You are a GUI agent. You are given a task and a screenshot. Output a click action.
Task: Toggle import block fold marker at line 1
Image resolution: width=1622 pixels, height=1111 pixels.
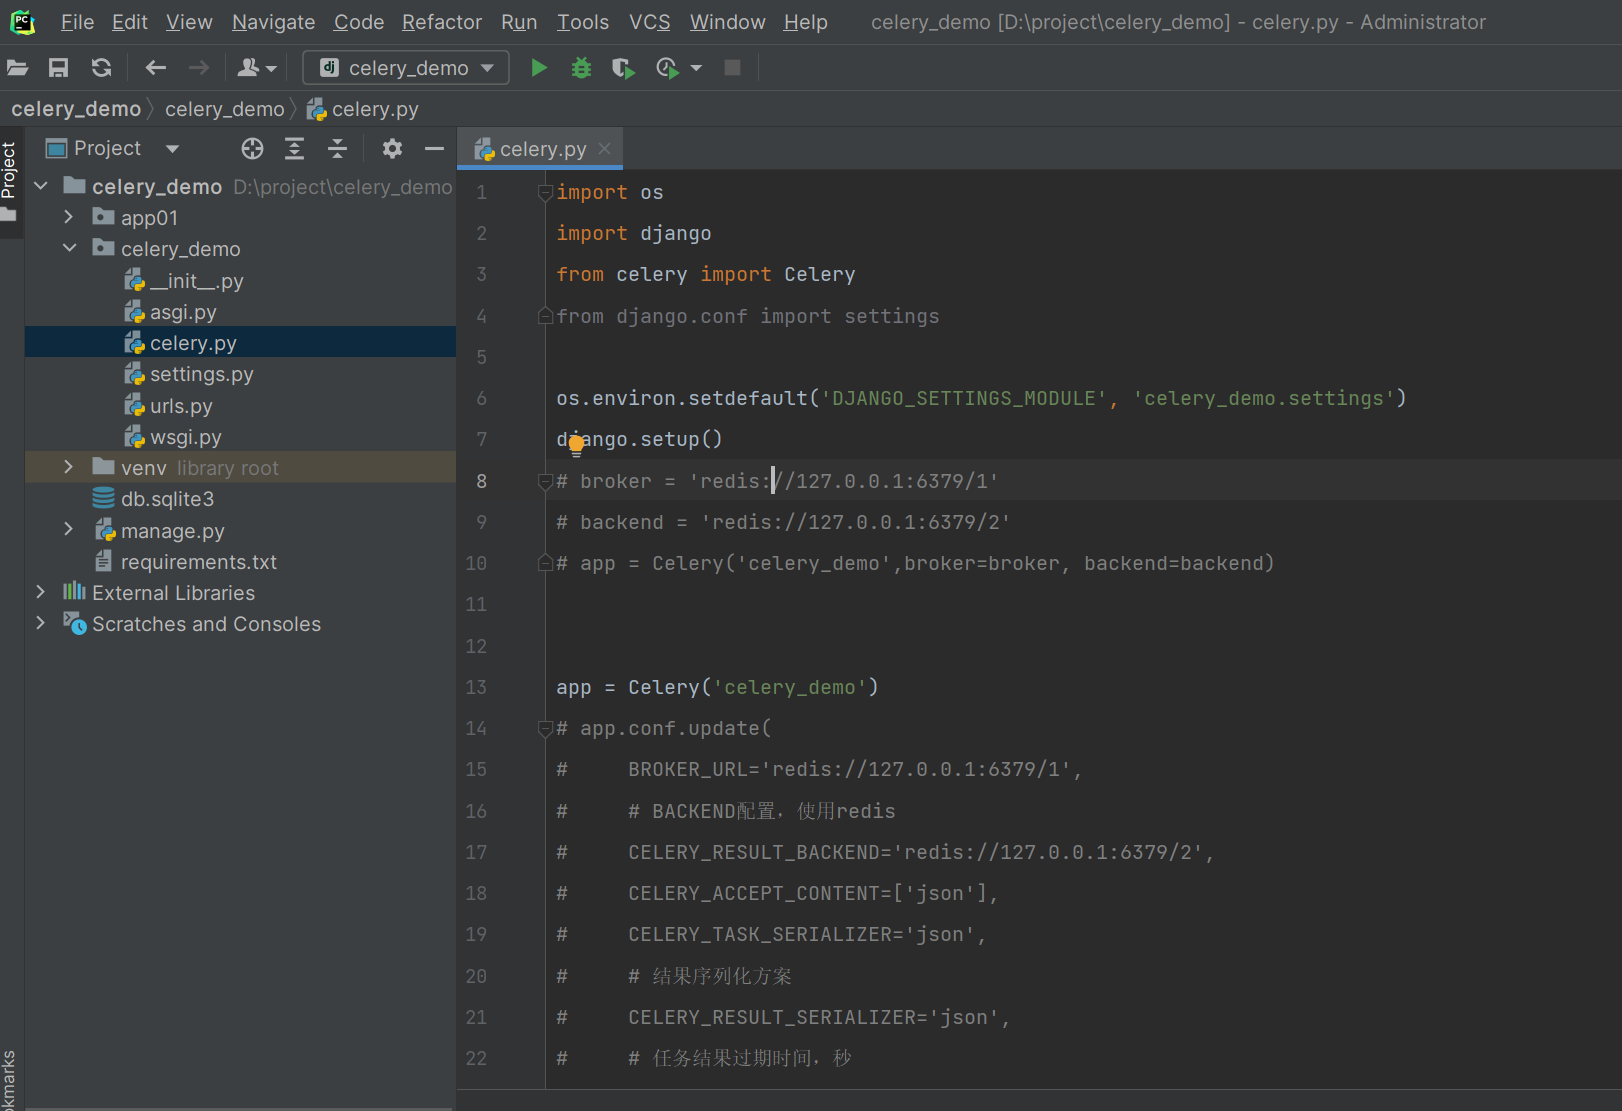[x=545, y=192]
